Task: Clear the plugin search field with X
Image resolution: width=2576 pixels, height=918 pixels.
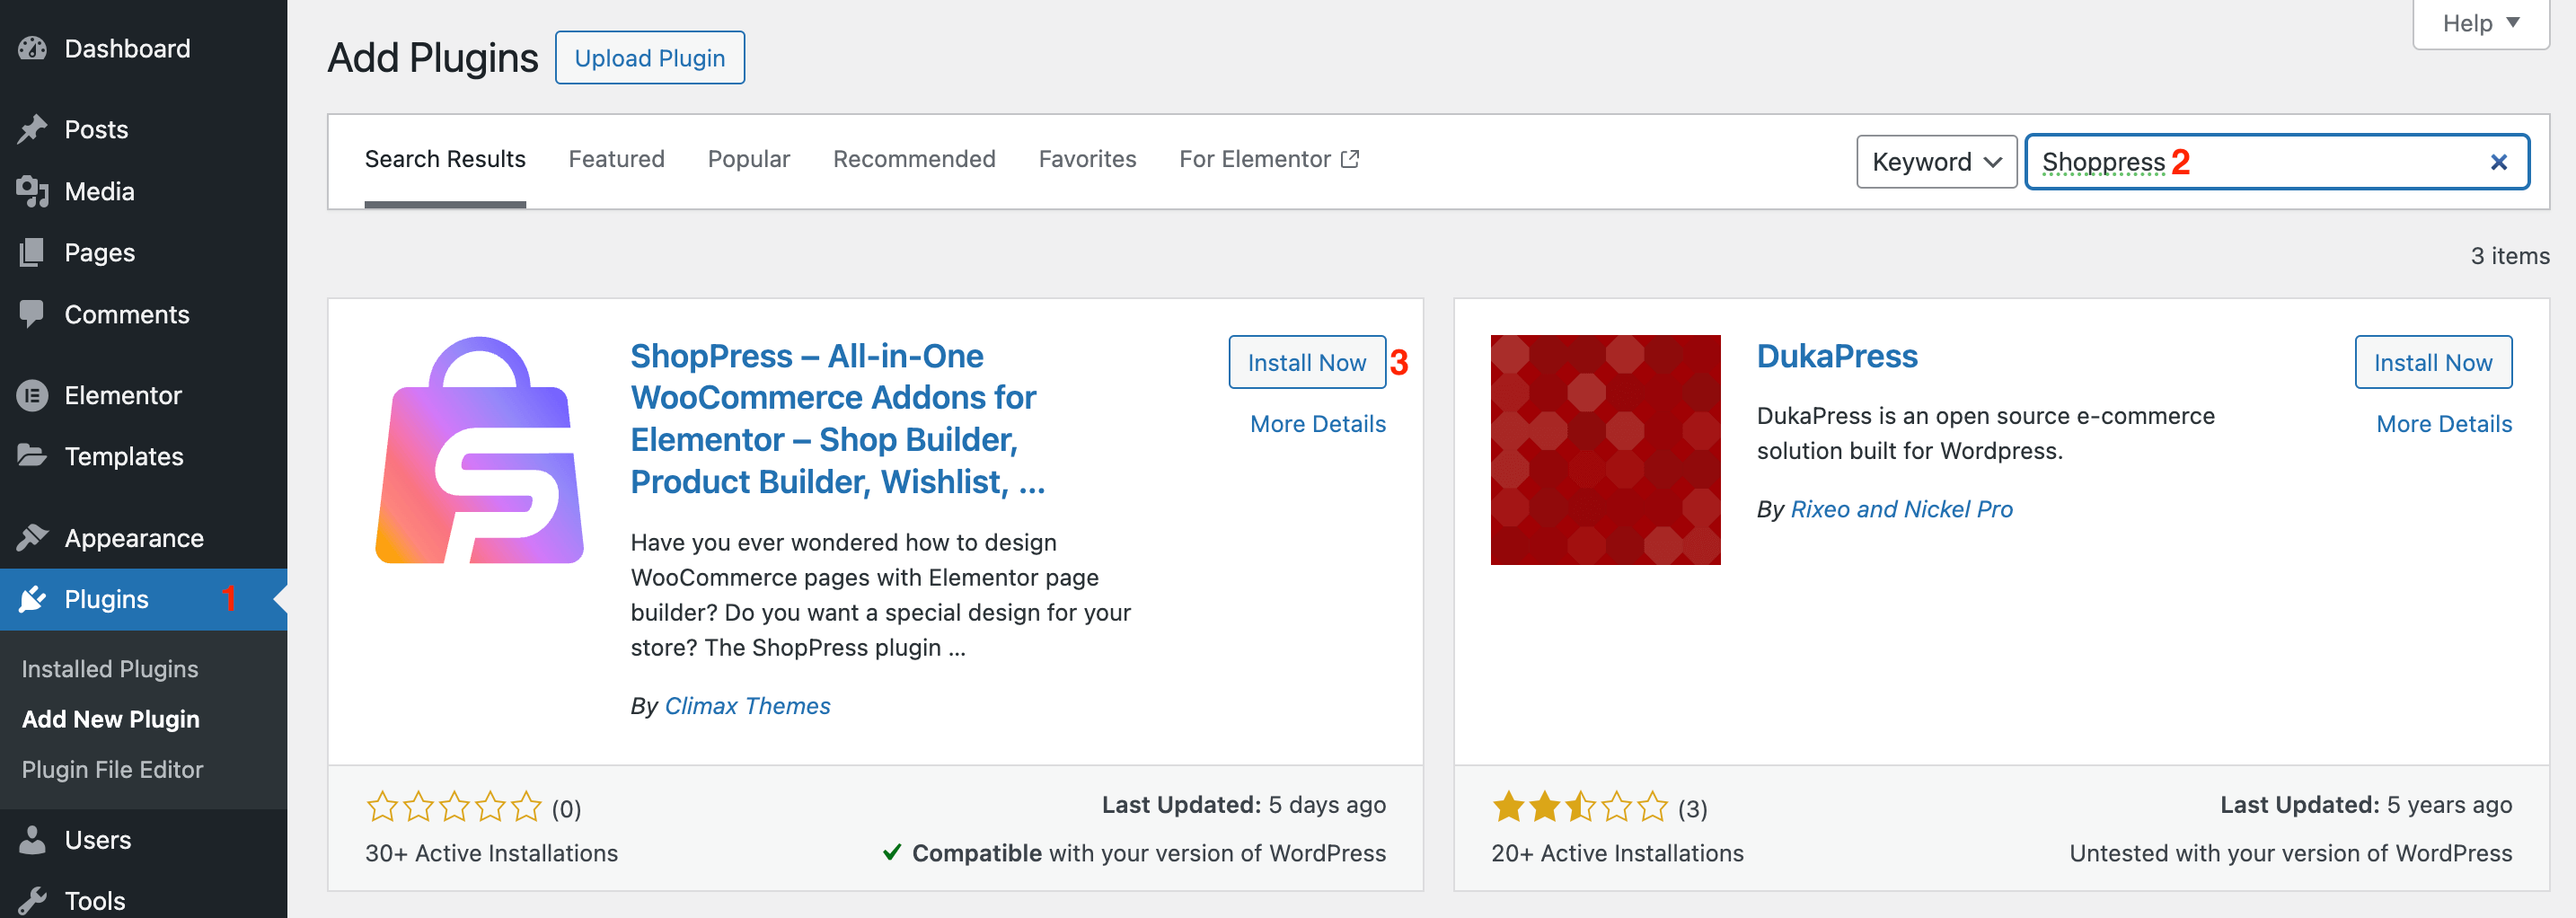Action: [x=2498, y=162]
